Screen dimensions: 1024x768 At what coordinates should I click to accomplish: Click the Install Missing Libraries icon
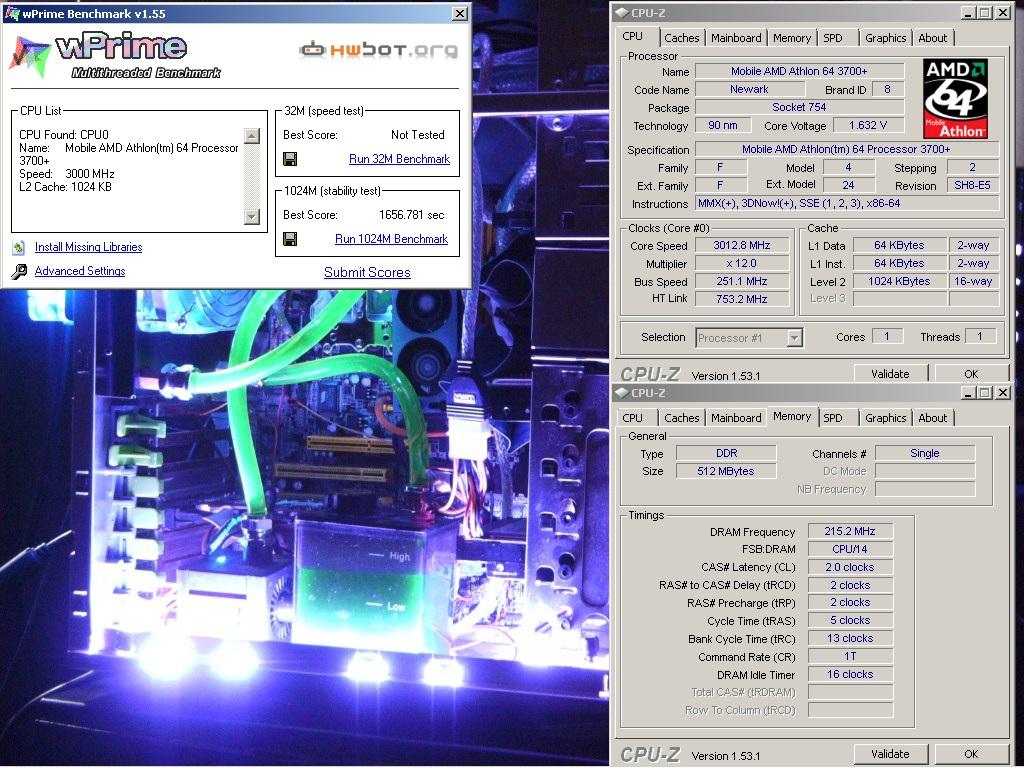pos(19,247)
